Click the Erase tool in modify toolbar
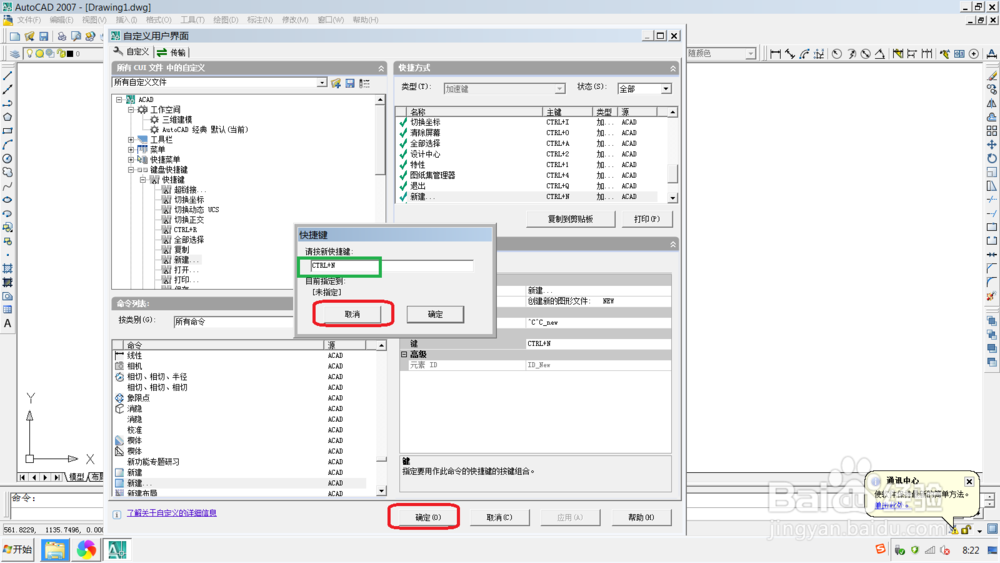 (x=992, y=76)
